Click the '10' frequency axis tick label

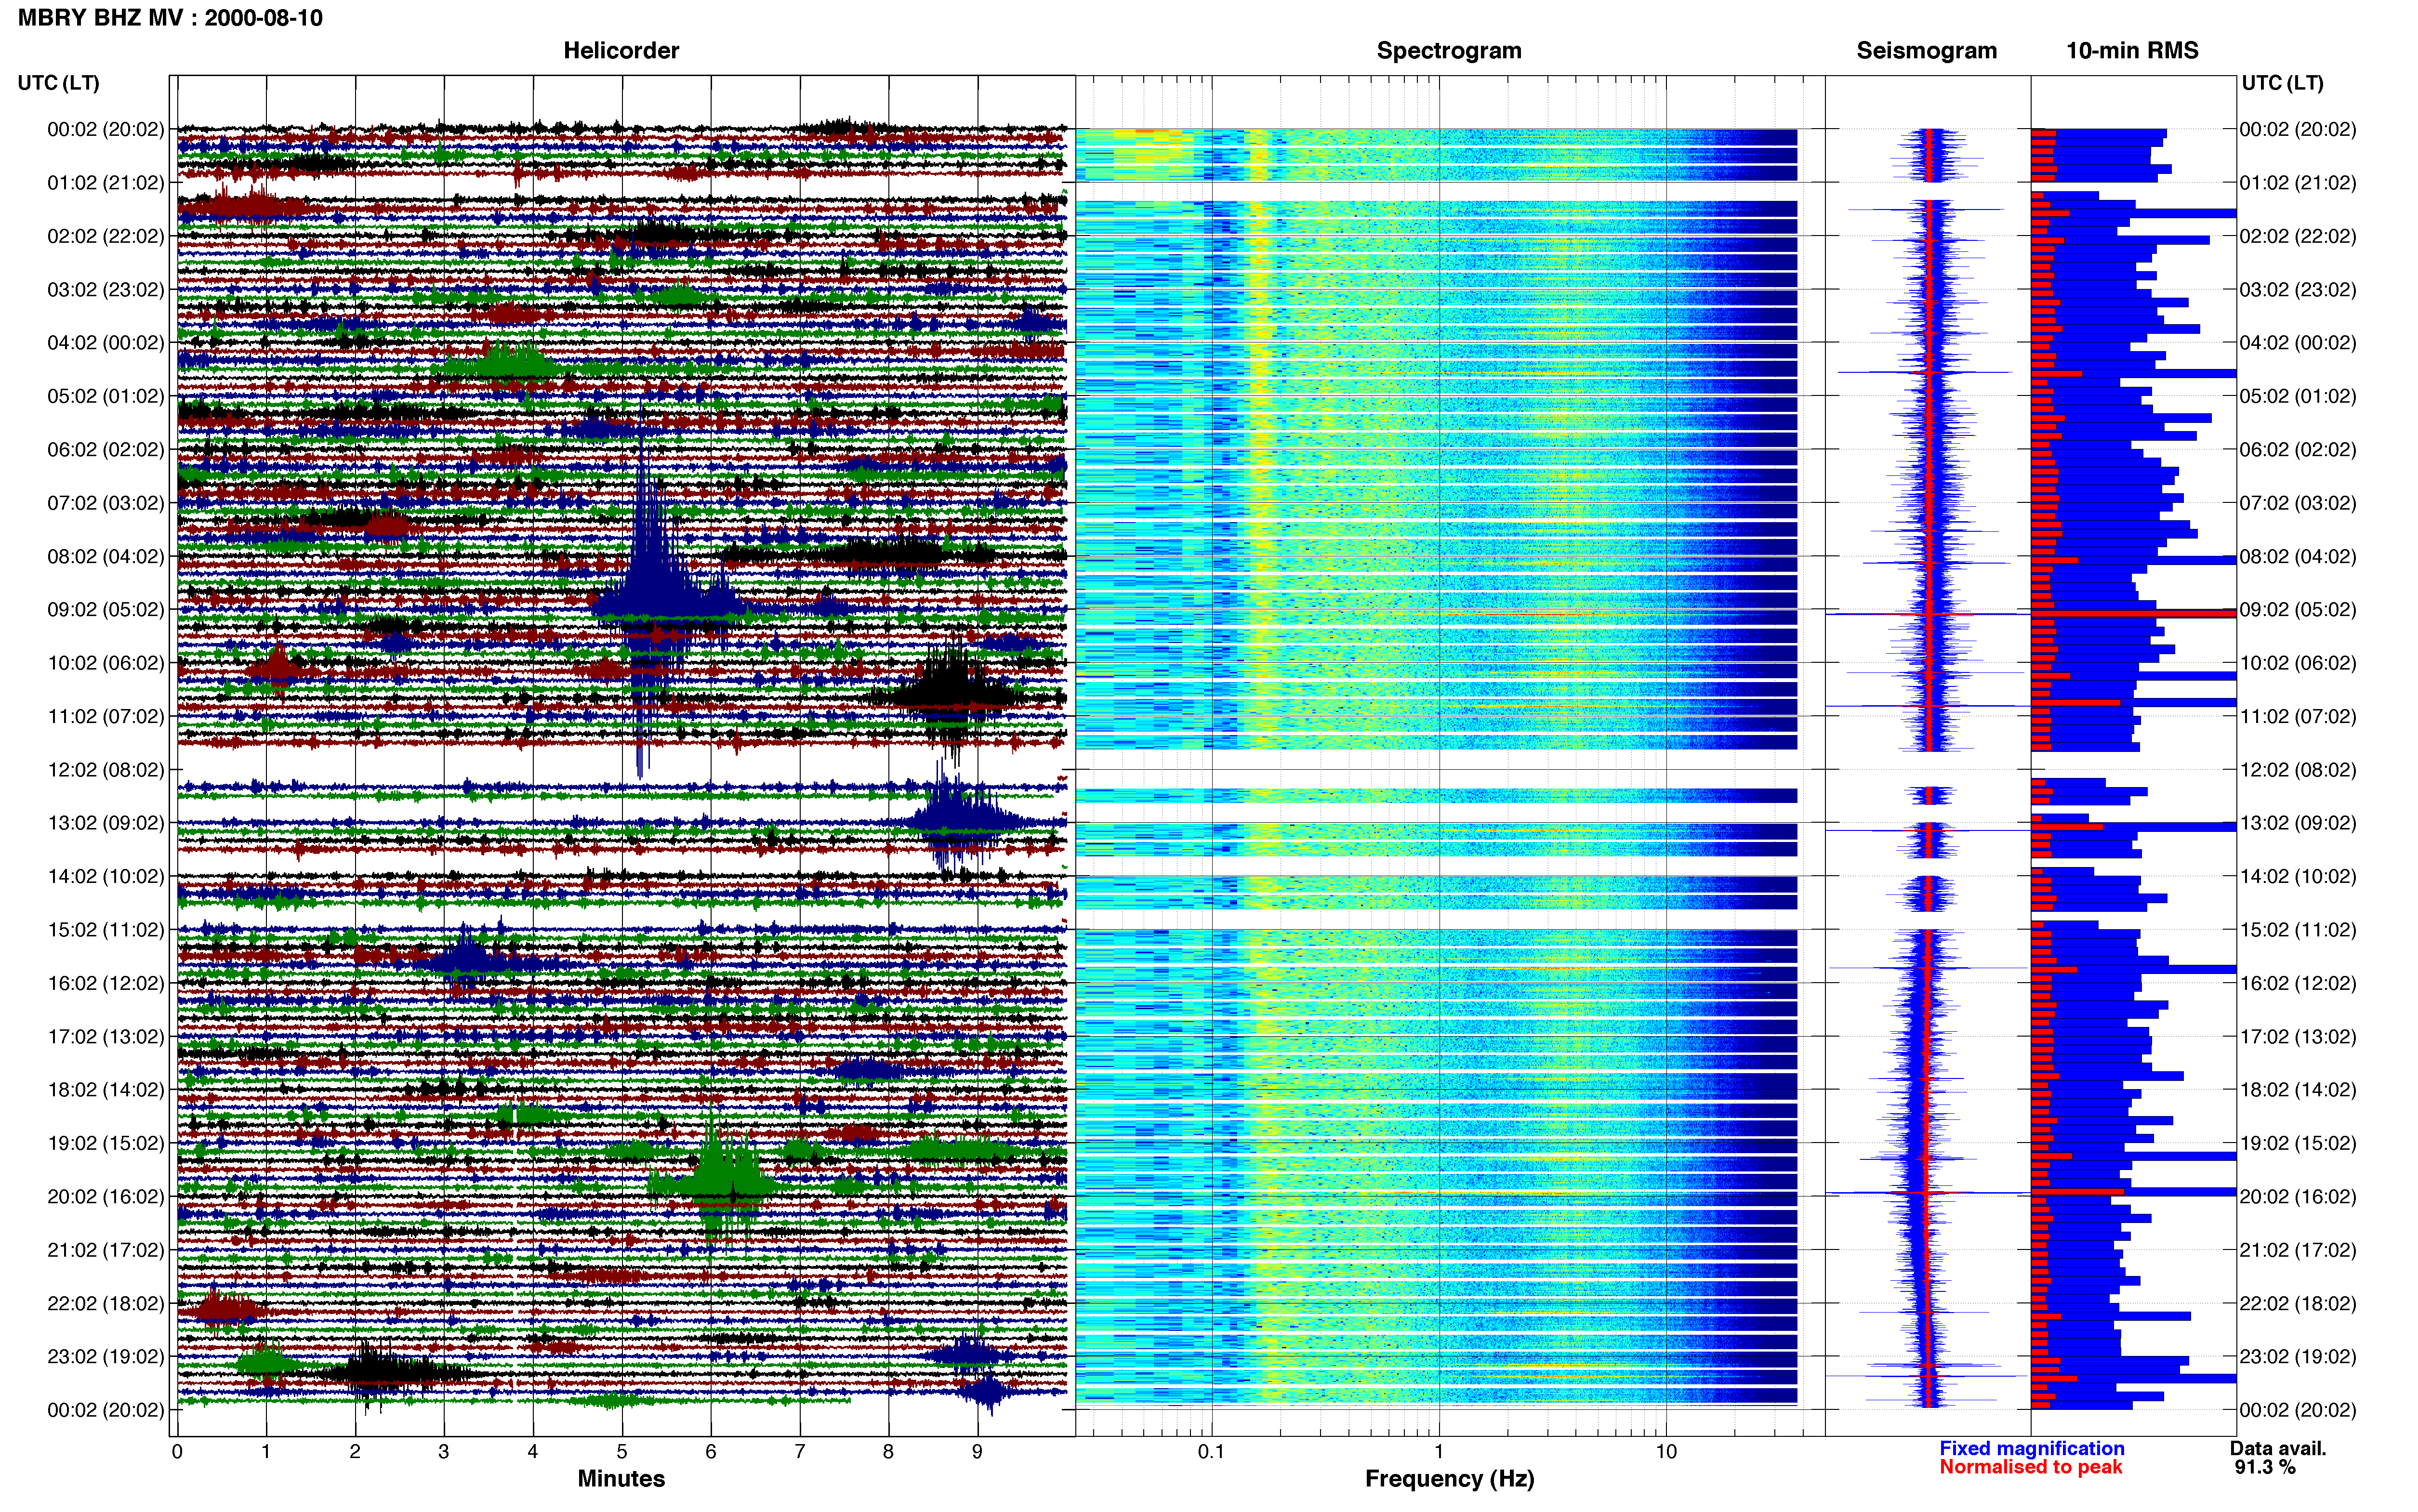(1666, 1451)
